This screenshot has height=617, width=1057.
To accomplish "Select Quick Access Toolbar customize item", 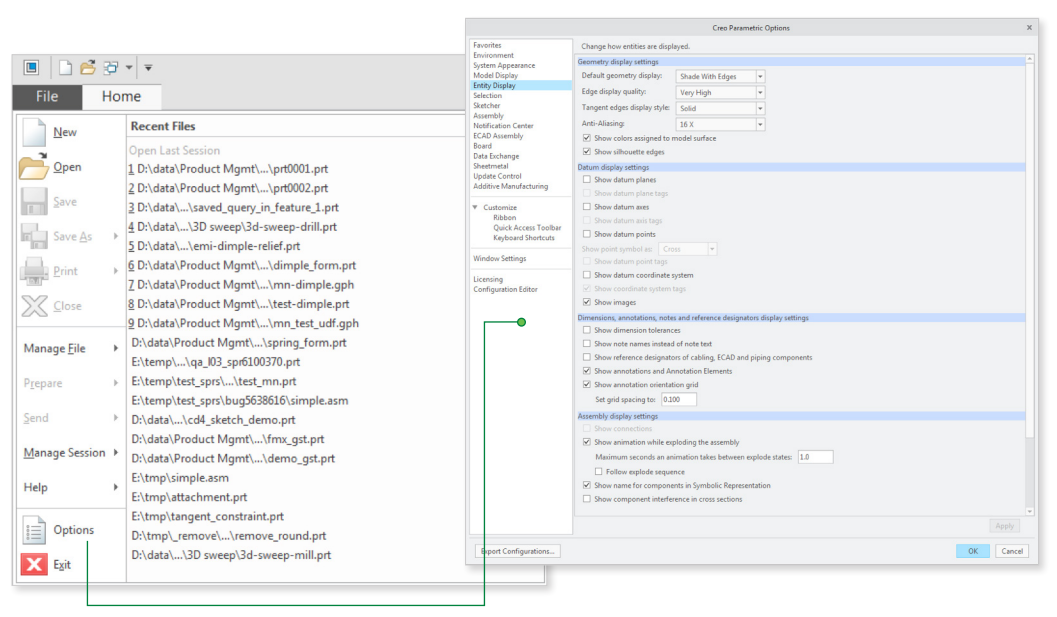I will coord(527,228).
